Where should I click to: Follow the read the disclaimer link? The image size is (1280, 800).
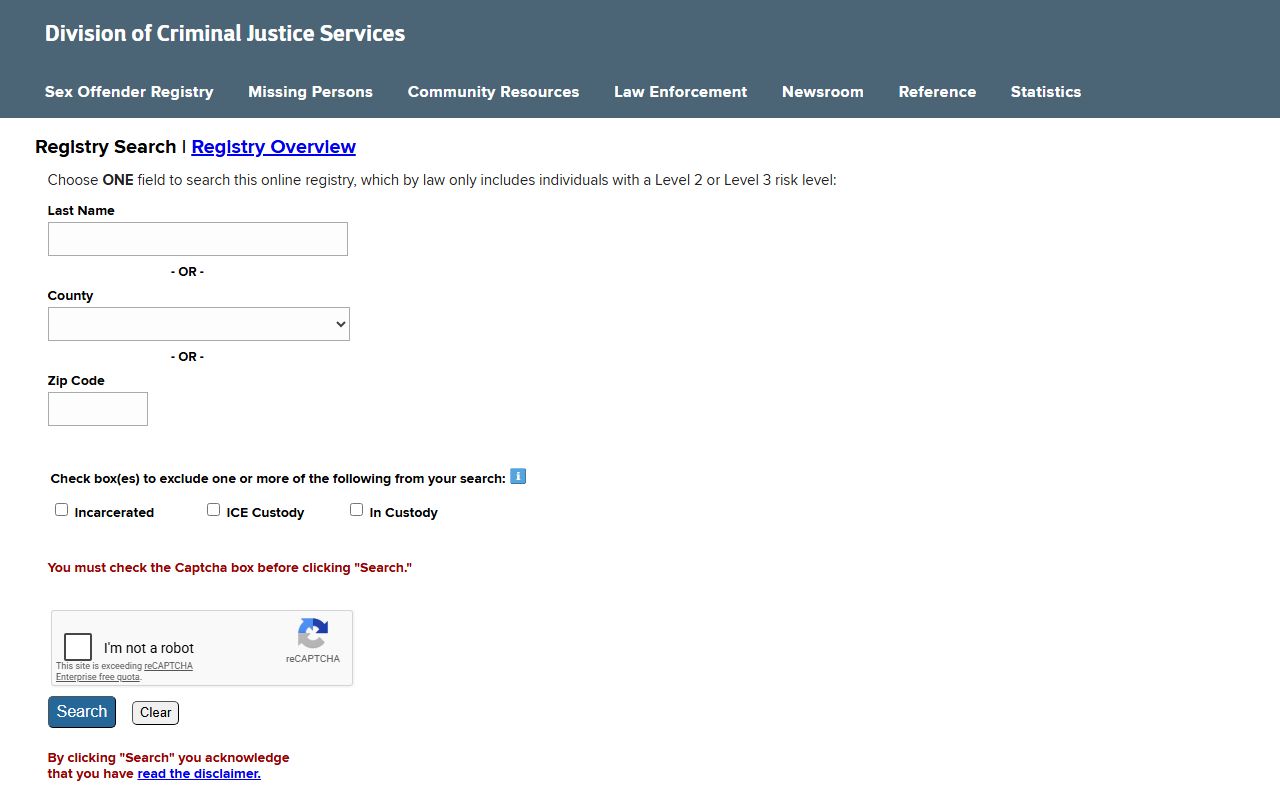pyautogui.click(x=199, y=774)
